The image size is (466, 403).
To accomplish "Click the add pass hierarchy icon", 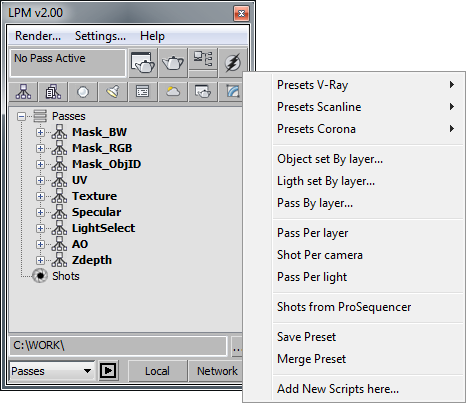I will 23,92.
